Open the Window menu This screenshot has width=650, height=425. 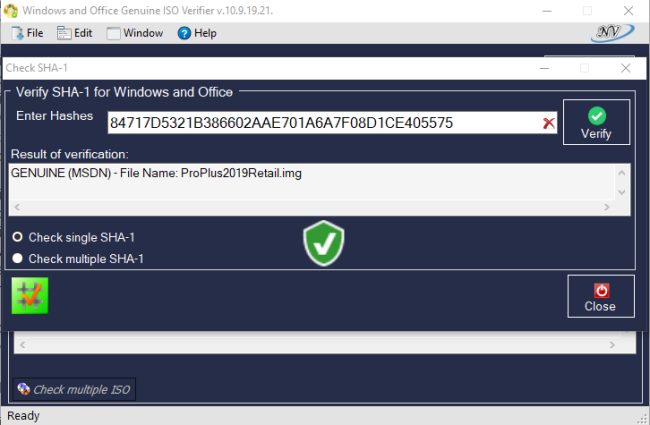pyautogui.click(x=135, y=33)
